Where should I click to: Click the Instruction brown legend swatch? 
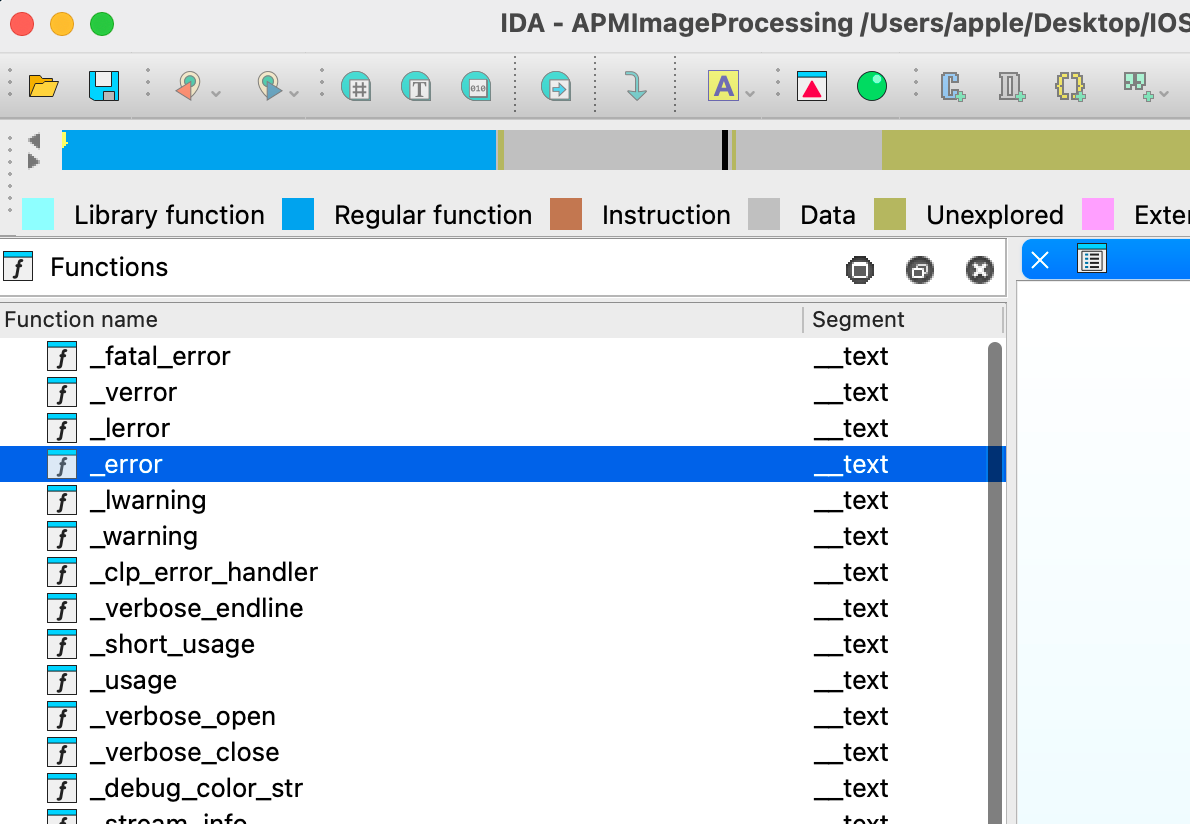tap(565, 214)
